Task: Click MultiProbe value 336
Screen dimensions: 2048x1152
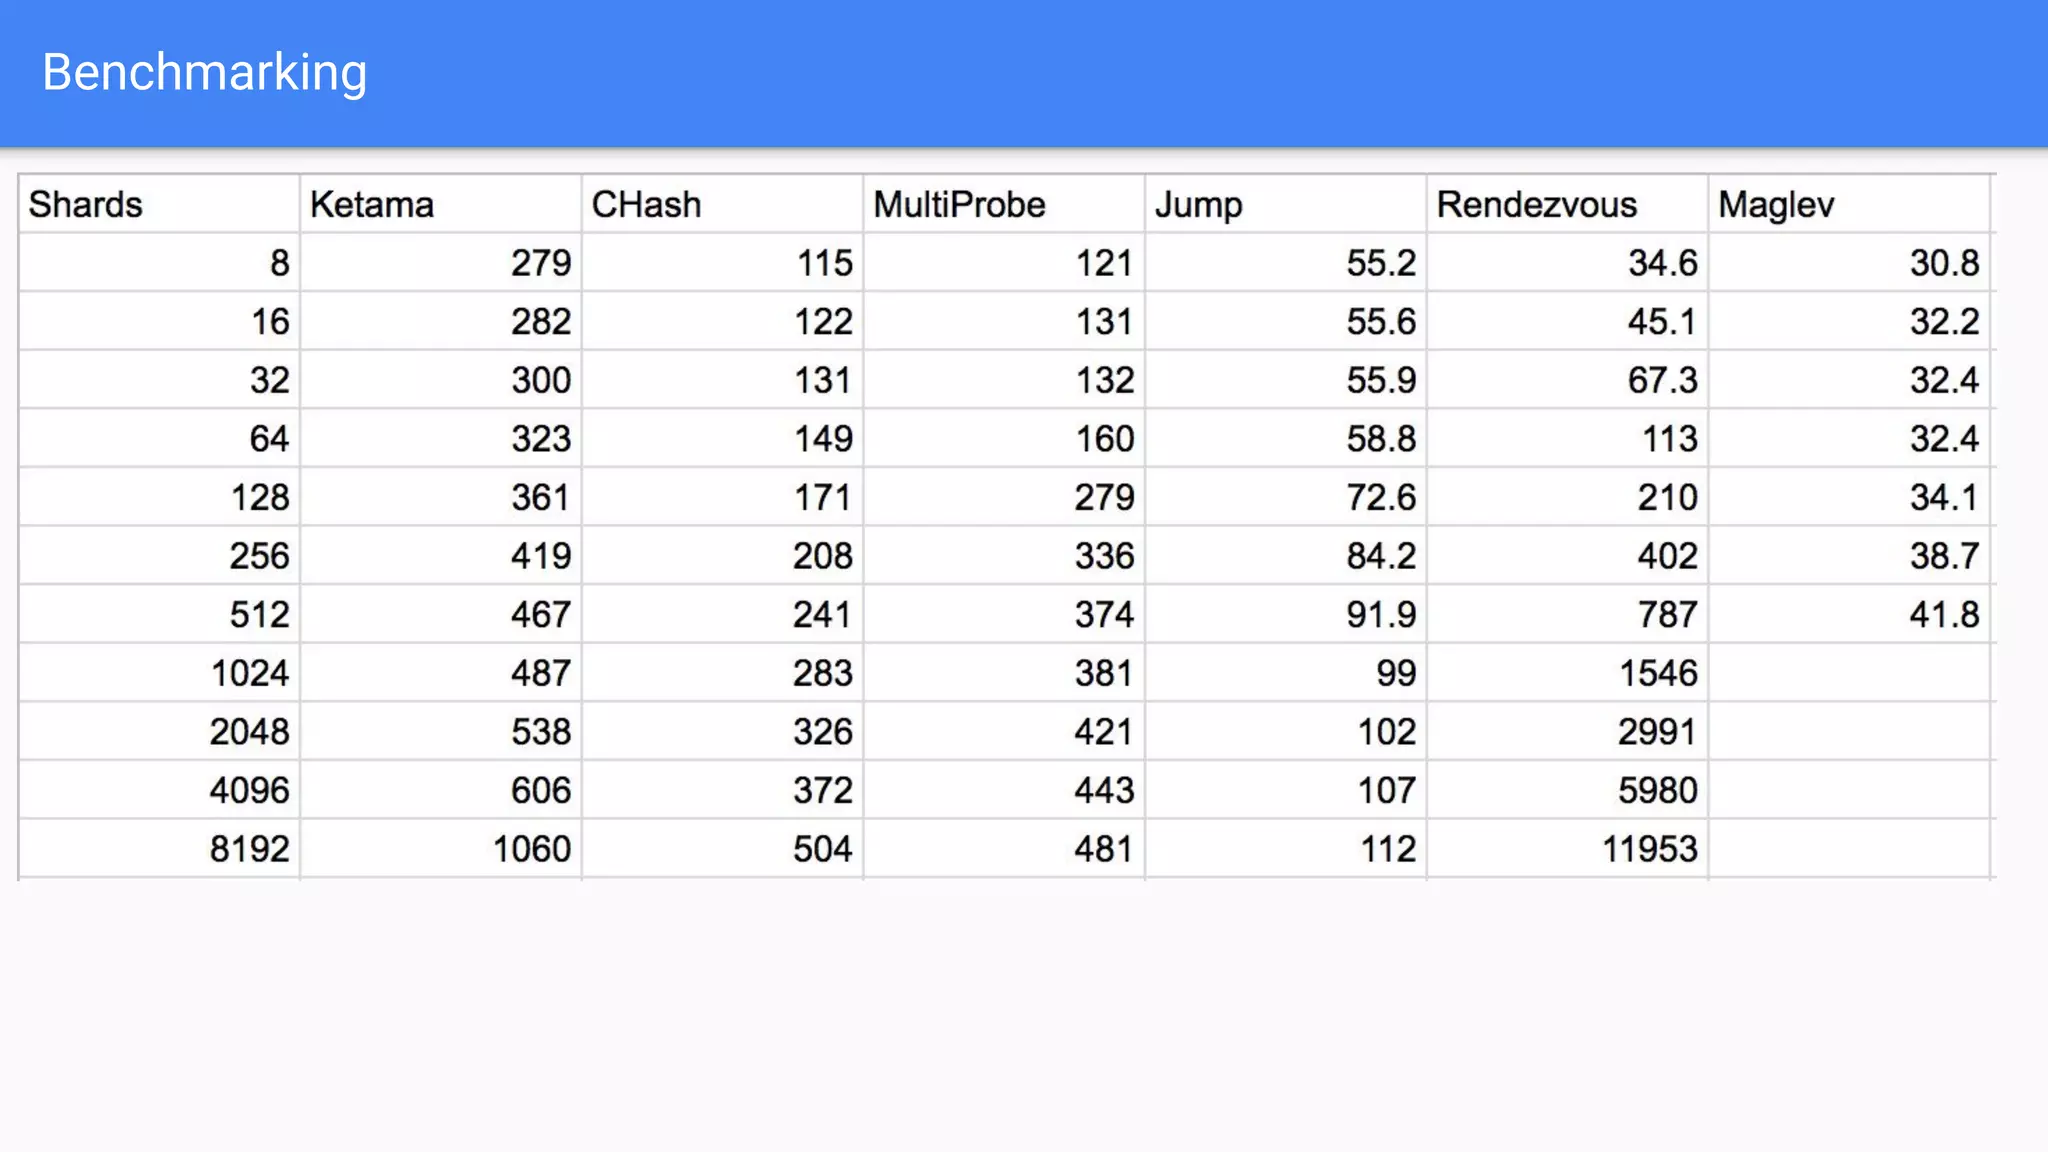Action: [1005, 555]
